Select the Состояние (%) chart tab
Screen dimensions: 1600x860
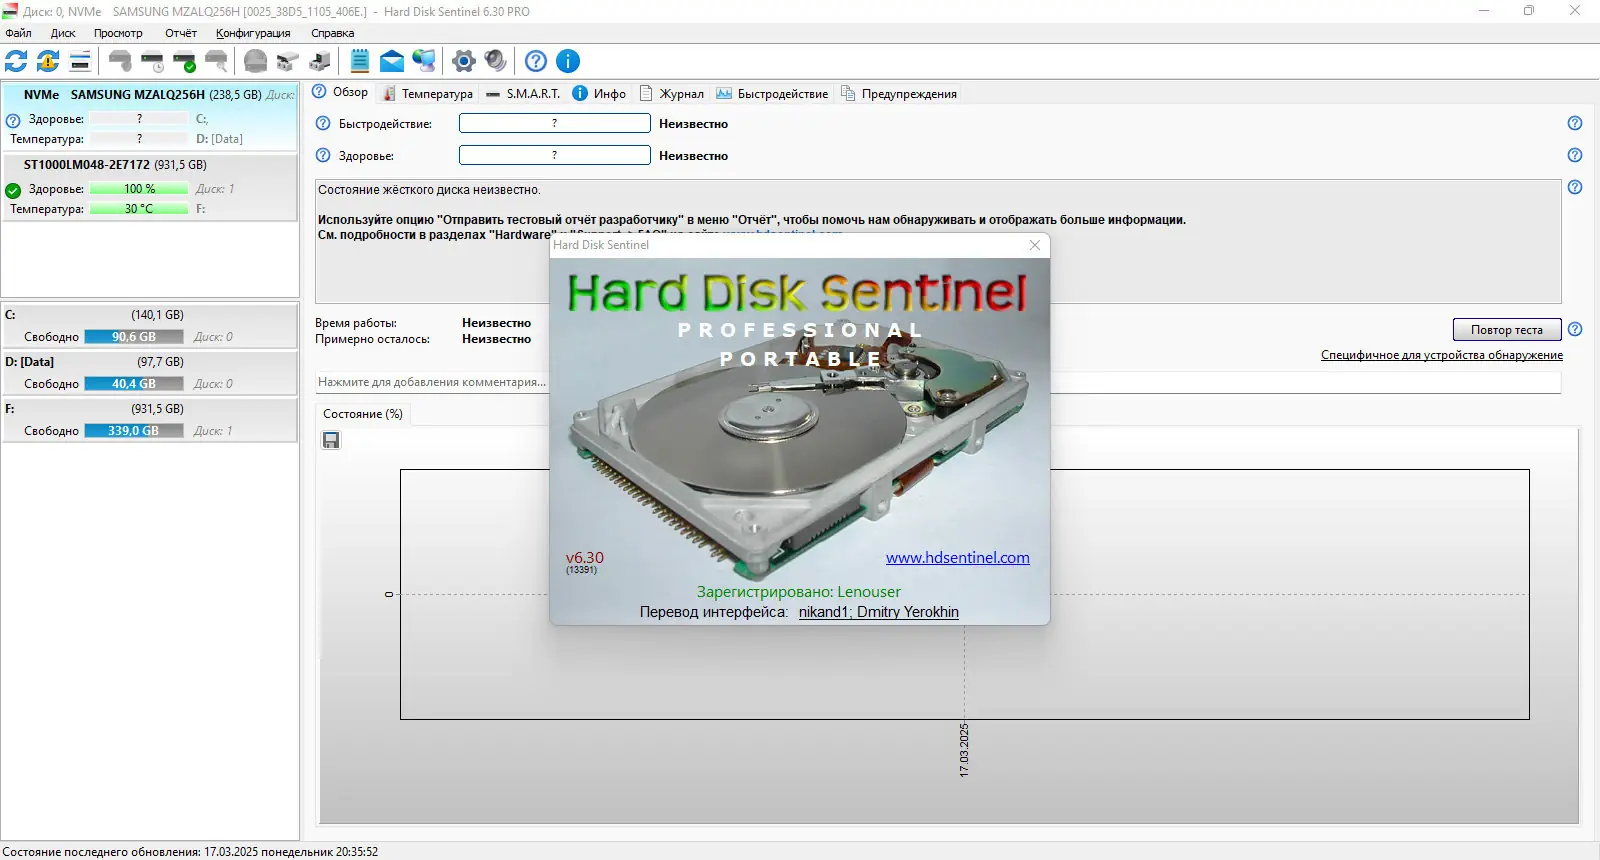pyautogui.click(x=363, y=414)
